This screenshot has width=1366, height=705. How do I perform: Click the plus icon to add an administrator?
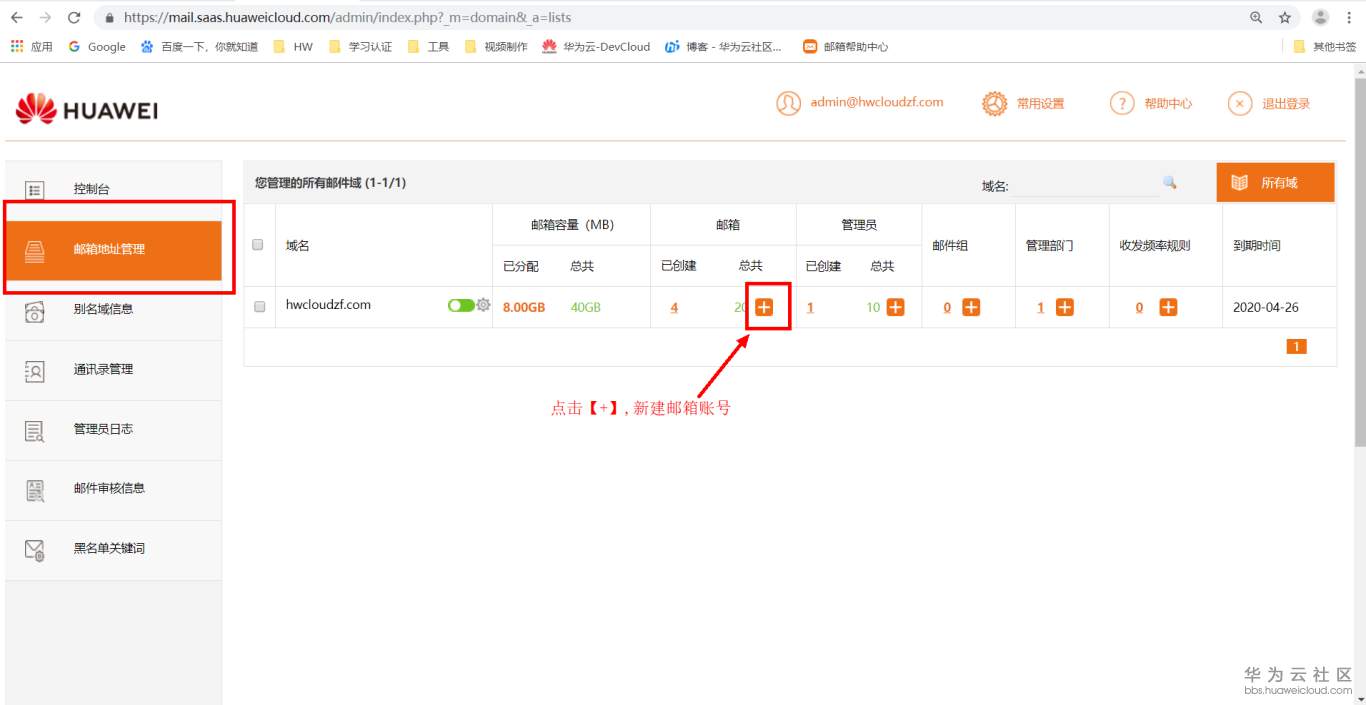coord(896,307)
